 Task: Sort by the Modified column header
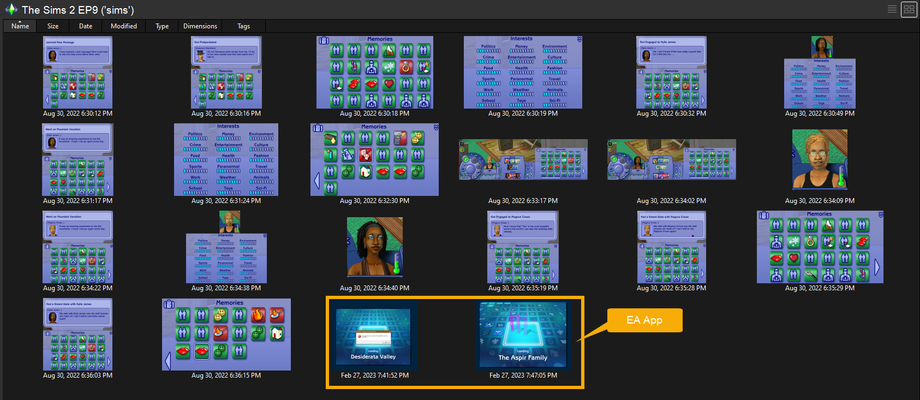pyautogui.click(x=124, y=26)
